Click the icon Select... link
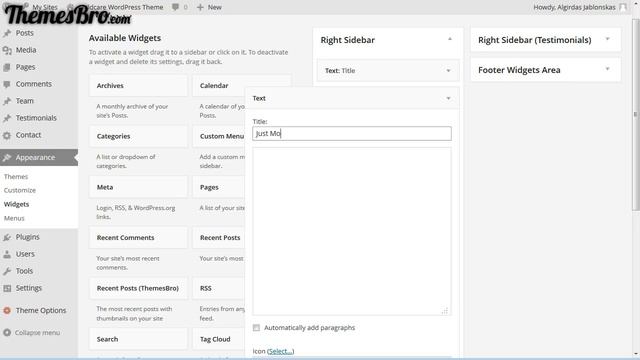Viewport: 640px width, 360px height. 280,351
